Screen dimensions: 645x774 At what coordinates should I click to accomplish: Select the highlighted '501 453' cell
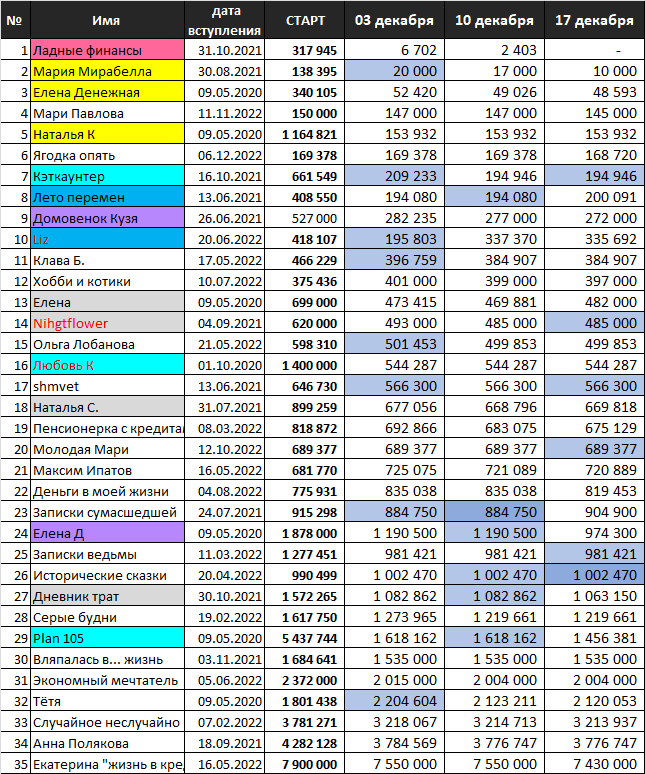point(394,344)
